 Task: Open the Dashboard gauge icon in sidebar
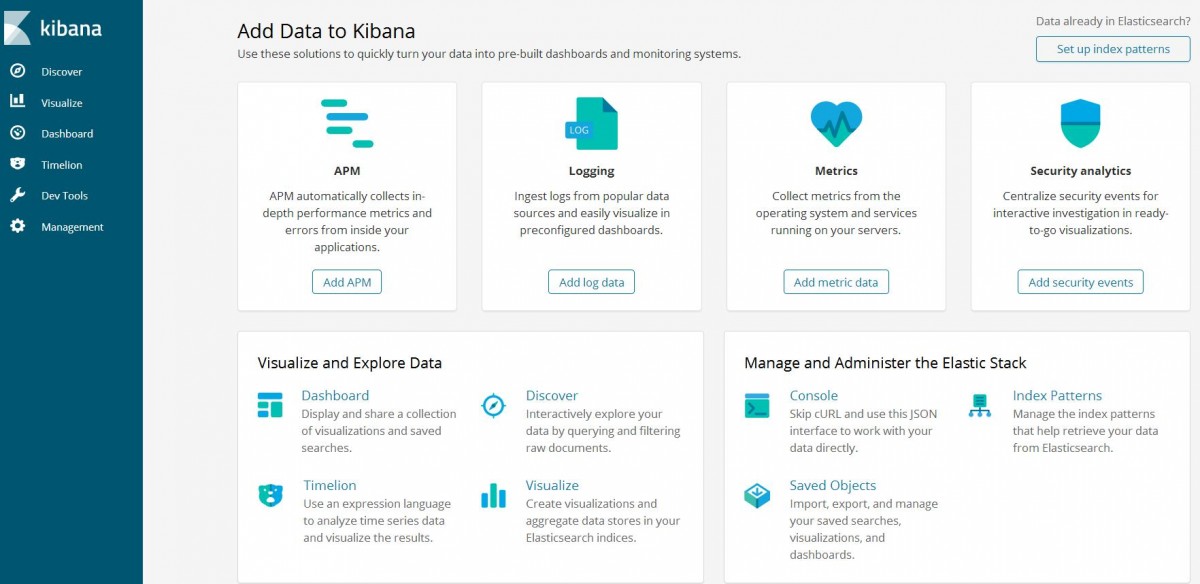pyautogui.click(x=17, y=133)
